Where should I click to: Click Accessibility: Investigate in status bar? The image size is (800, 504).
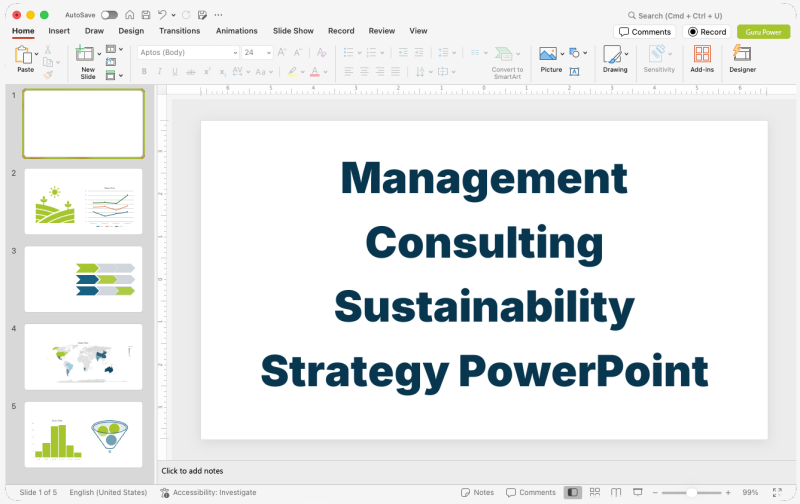tap(209, 492)
